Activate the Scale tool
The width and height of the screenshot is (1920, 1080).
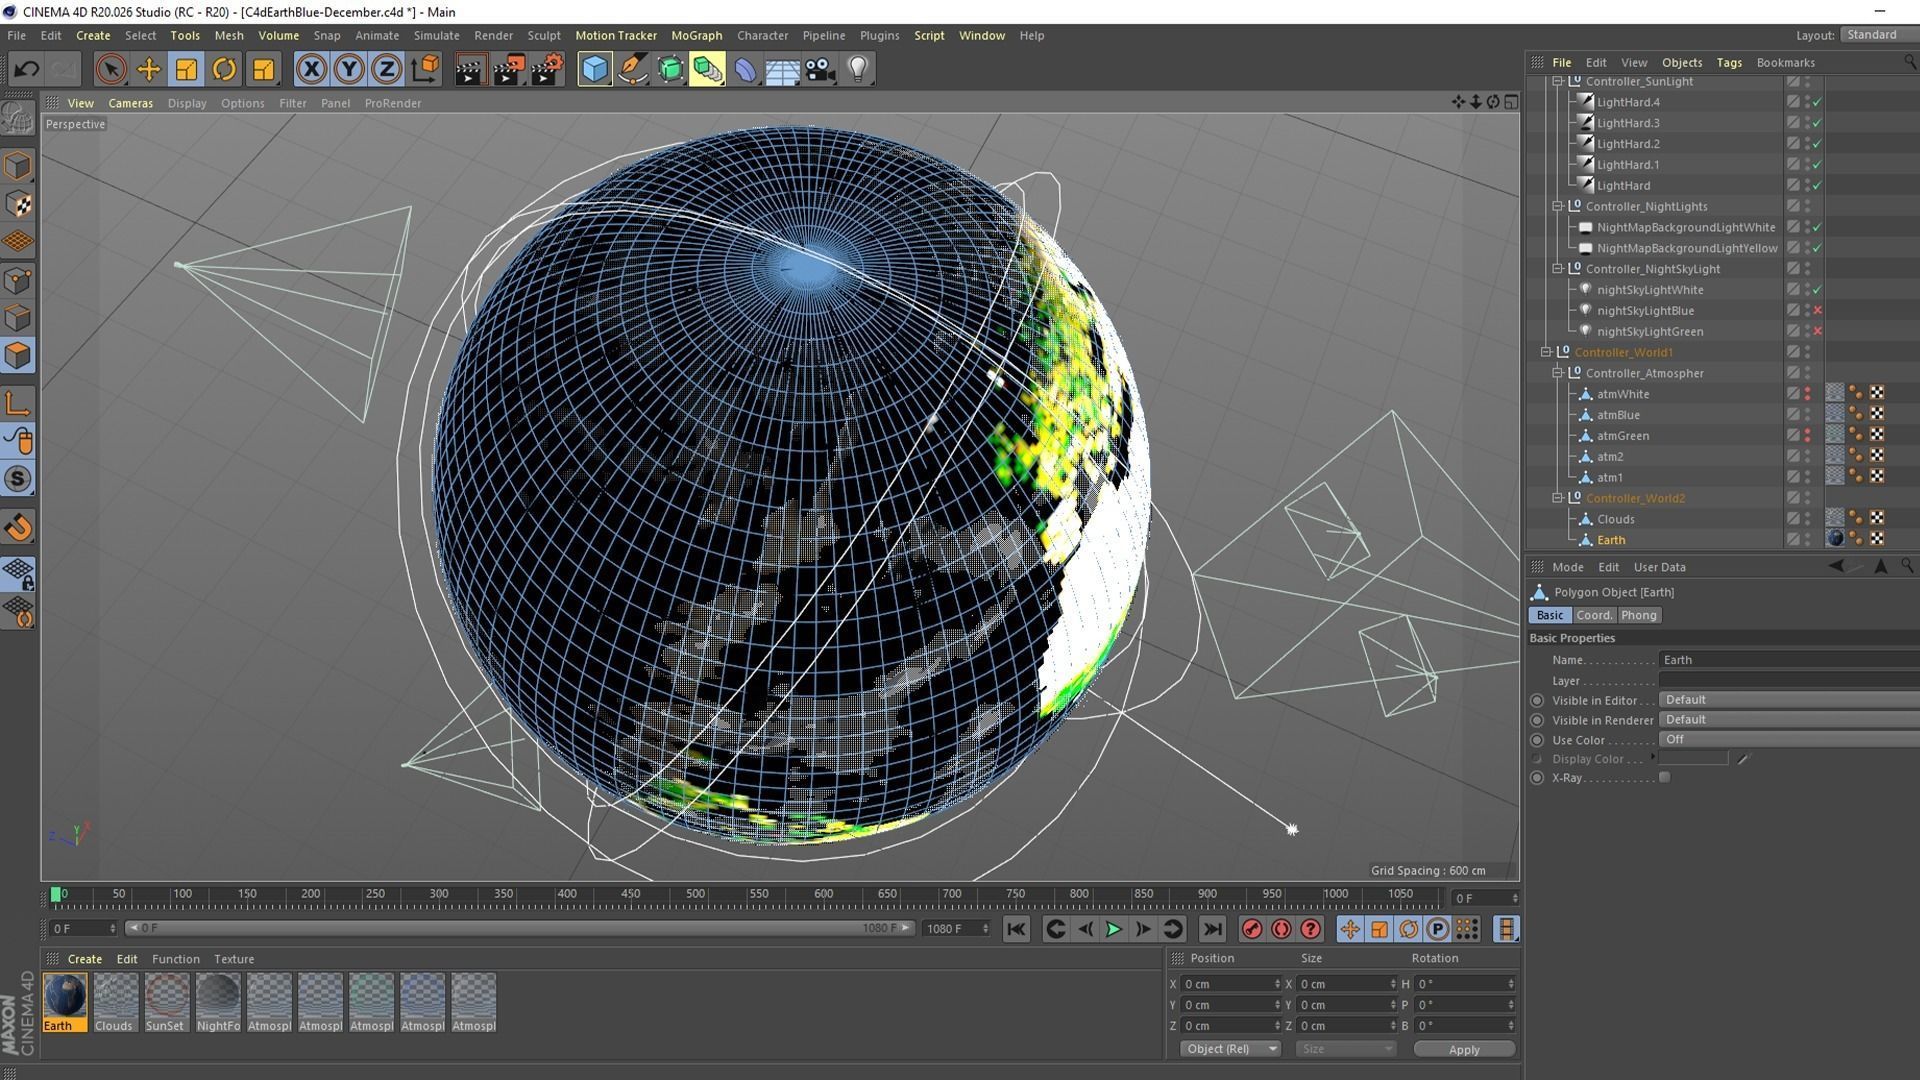click(186, 69)
